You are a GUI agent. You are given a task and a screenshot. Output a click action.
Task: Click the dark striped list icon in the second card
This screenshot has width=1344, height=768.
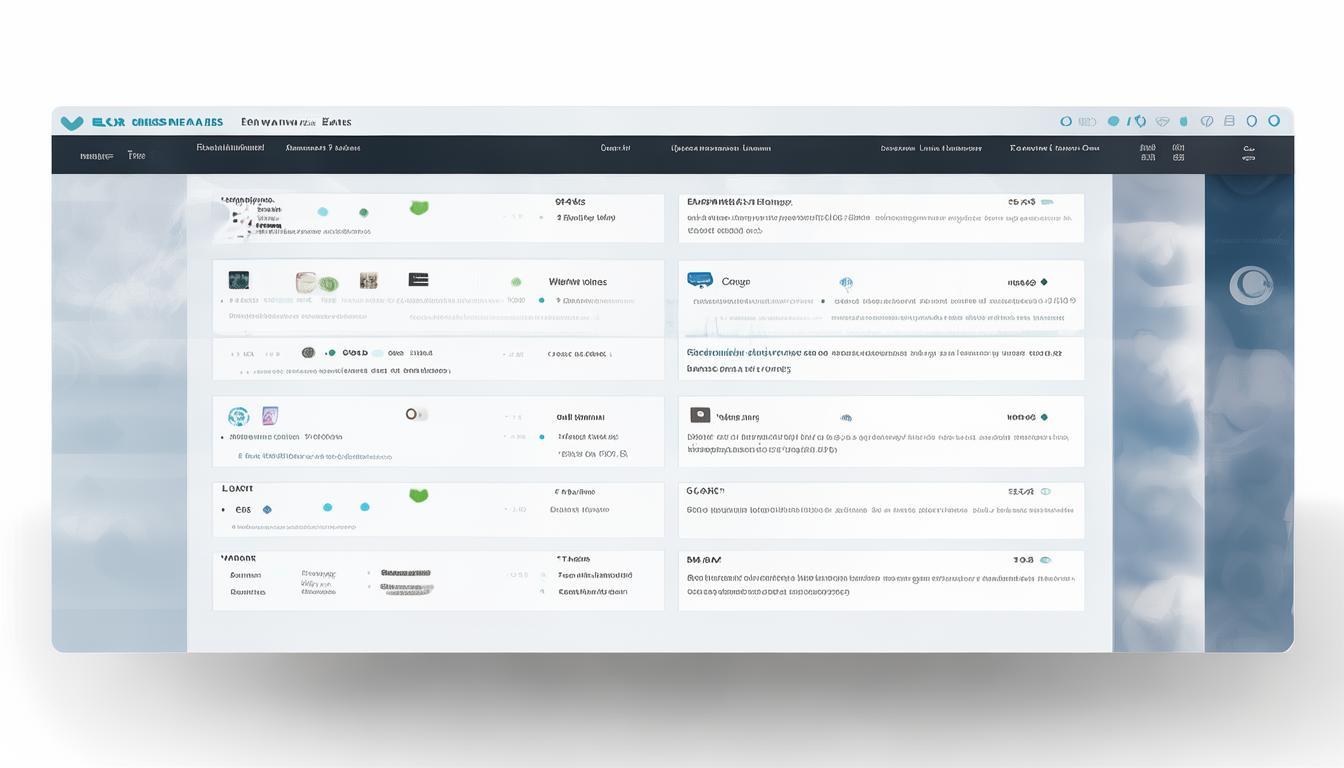click(x=418, y=280)
